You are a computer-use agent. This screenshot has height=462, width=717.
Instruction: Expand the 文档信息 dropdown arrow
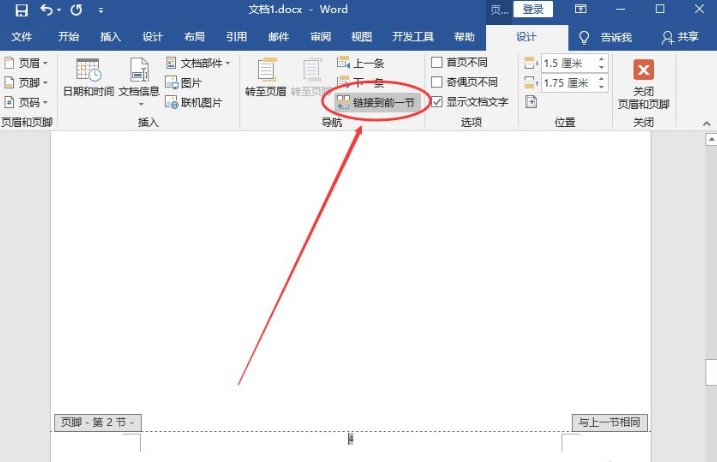tap(141, 105)
